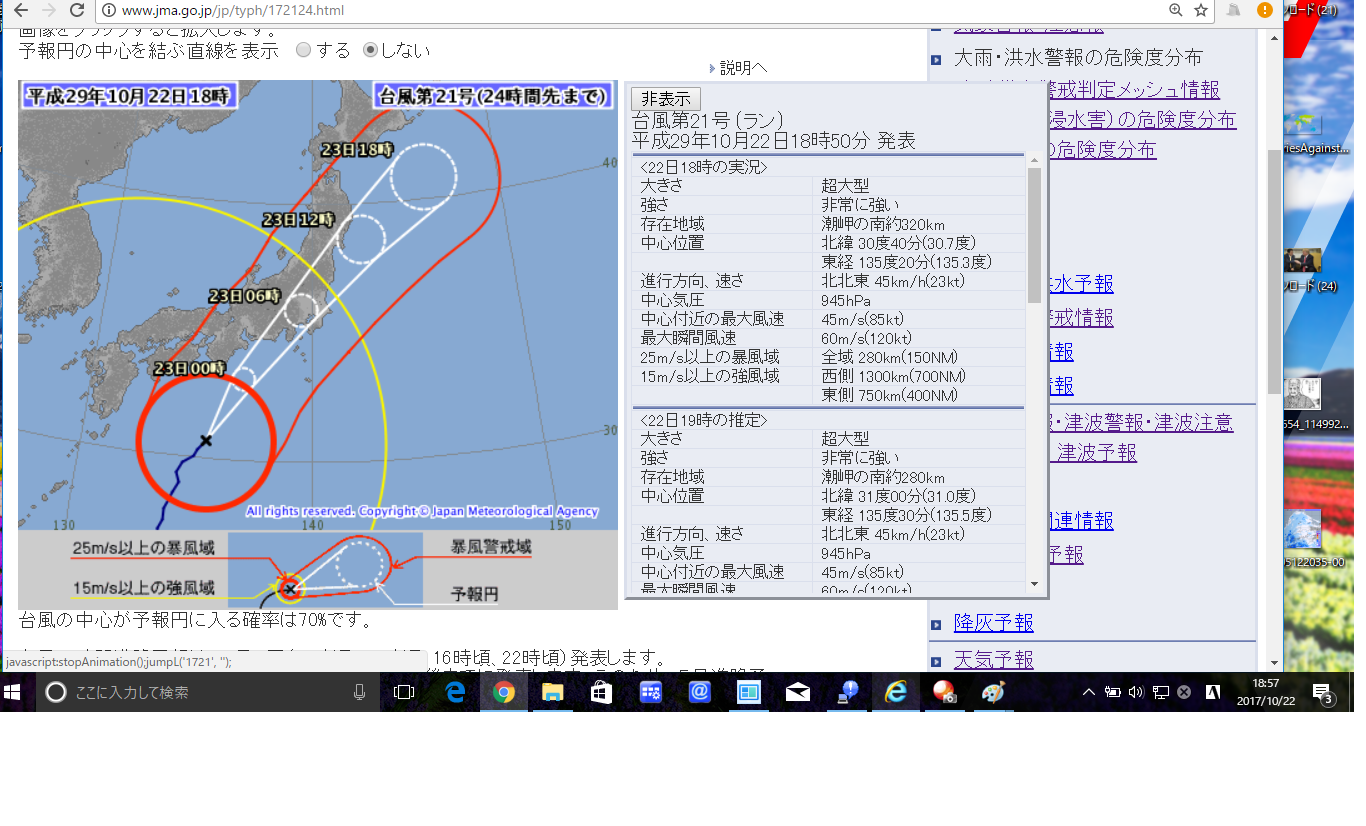The height and width of the screenshot is (826, 1366).
Task: Click the 945hPa value in 22日18時の実況
Action: [846, 300]
